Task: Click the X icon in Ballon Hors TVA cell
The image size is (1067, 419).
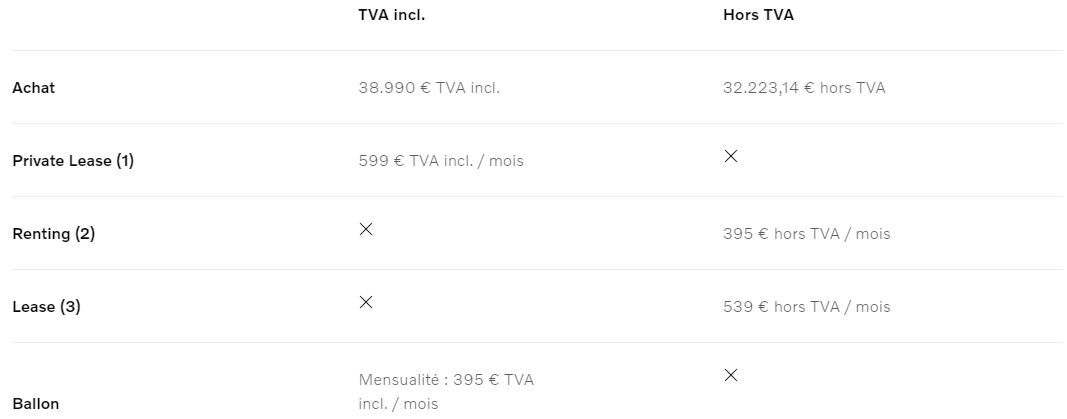Action: (731, 375)
